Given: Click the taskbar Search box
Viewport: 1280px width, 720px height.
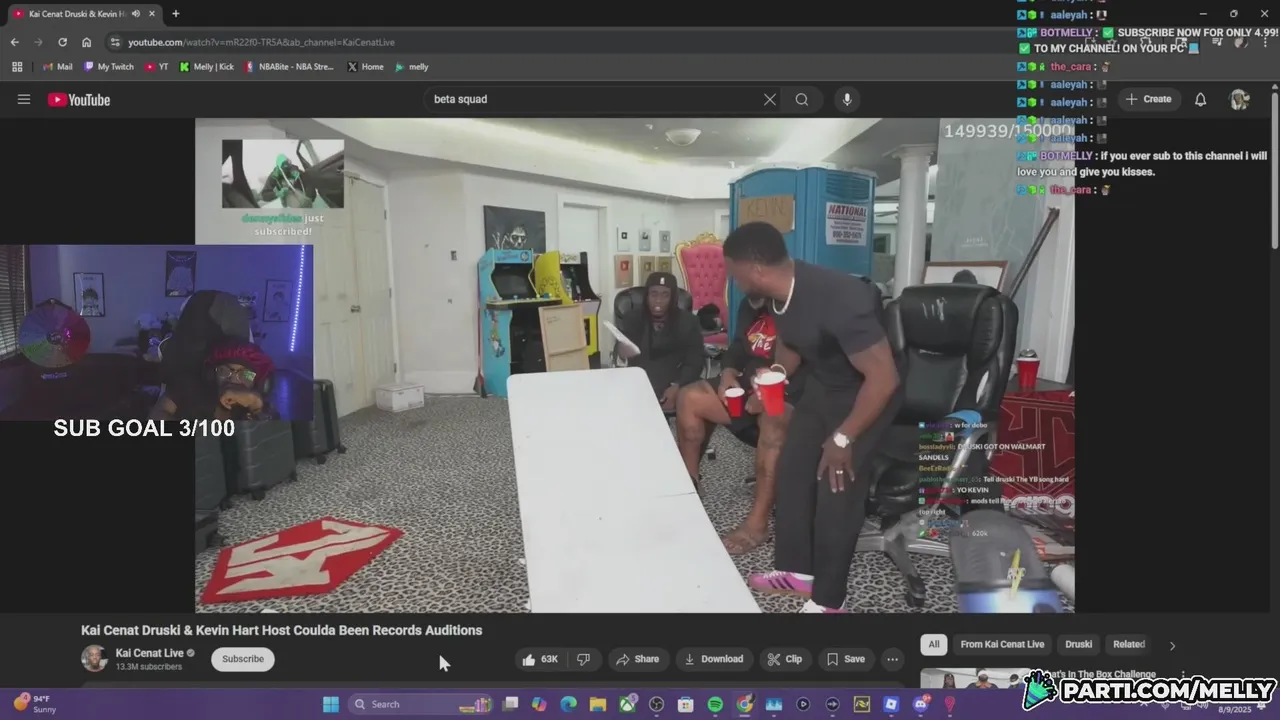Looking at the screenshot, I should tap(420, 704).
